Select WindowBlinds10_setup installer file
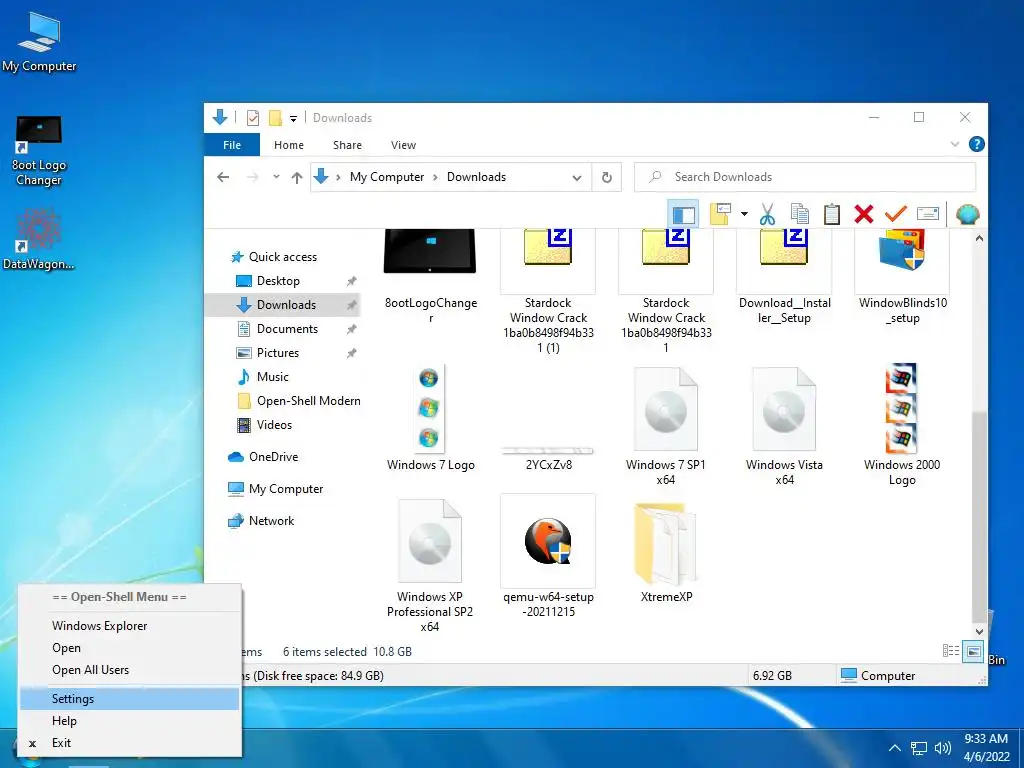Viewport: 1024px width, 768px height. click(903, 276)
